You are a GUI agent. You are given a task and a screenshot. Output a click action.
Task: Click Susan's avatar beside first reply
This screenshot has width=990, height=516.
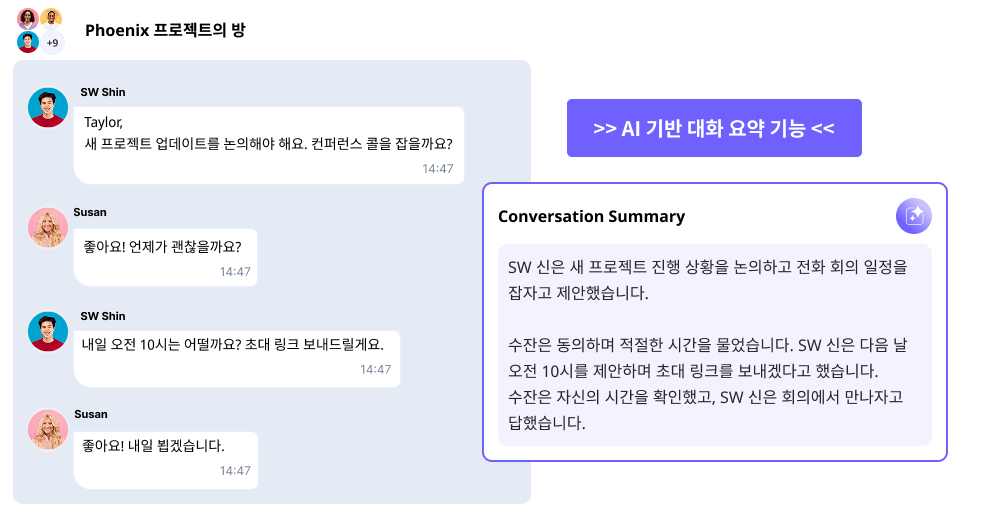point(48,227)
